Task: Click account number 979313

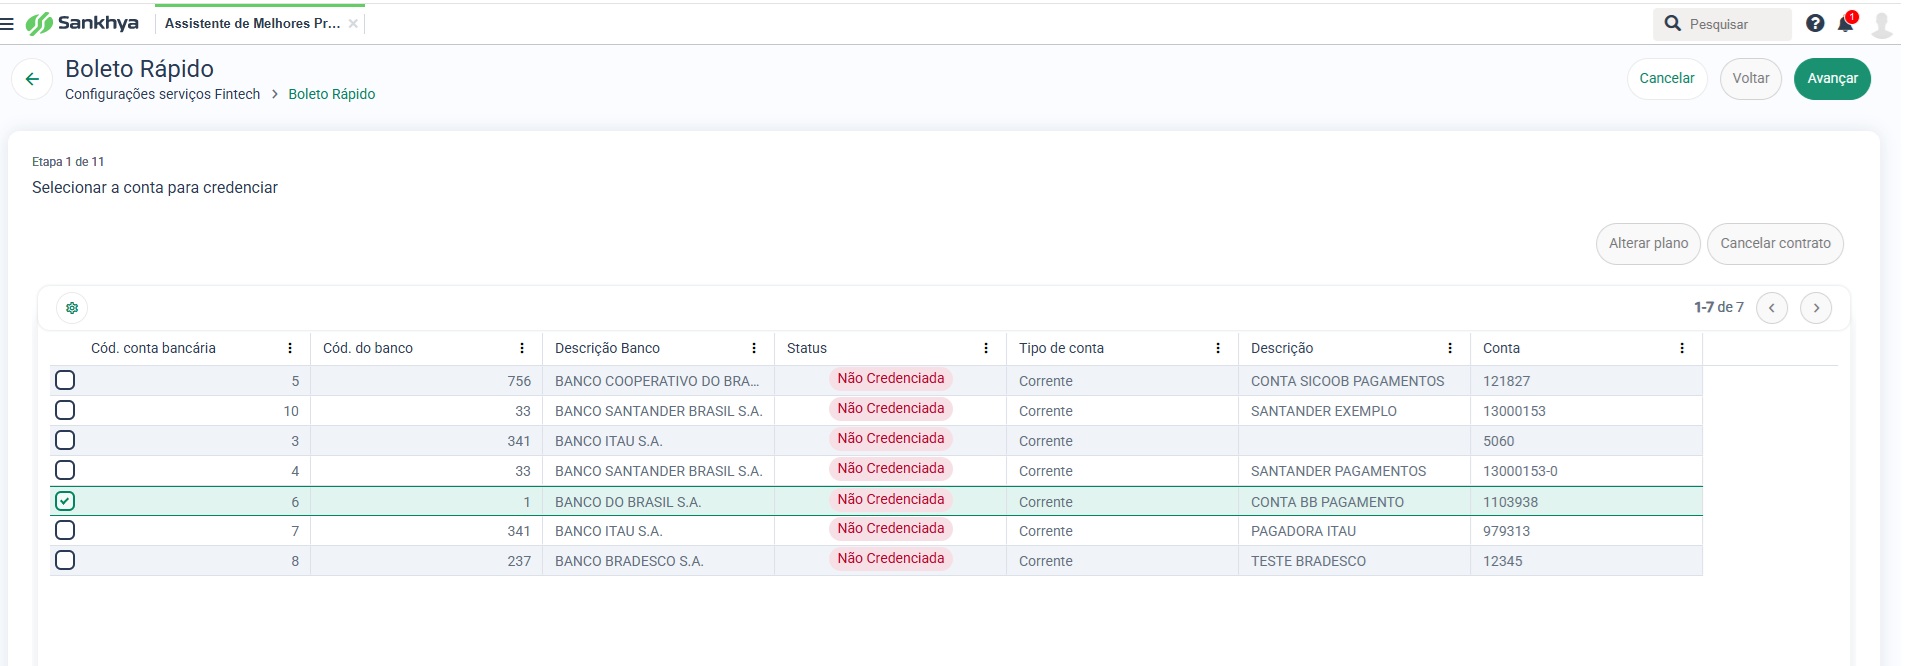Action: tap(1506, 531)
